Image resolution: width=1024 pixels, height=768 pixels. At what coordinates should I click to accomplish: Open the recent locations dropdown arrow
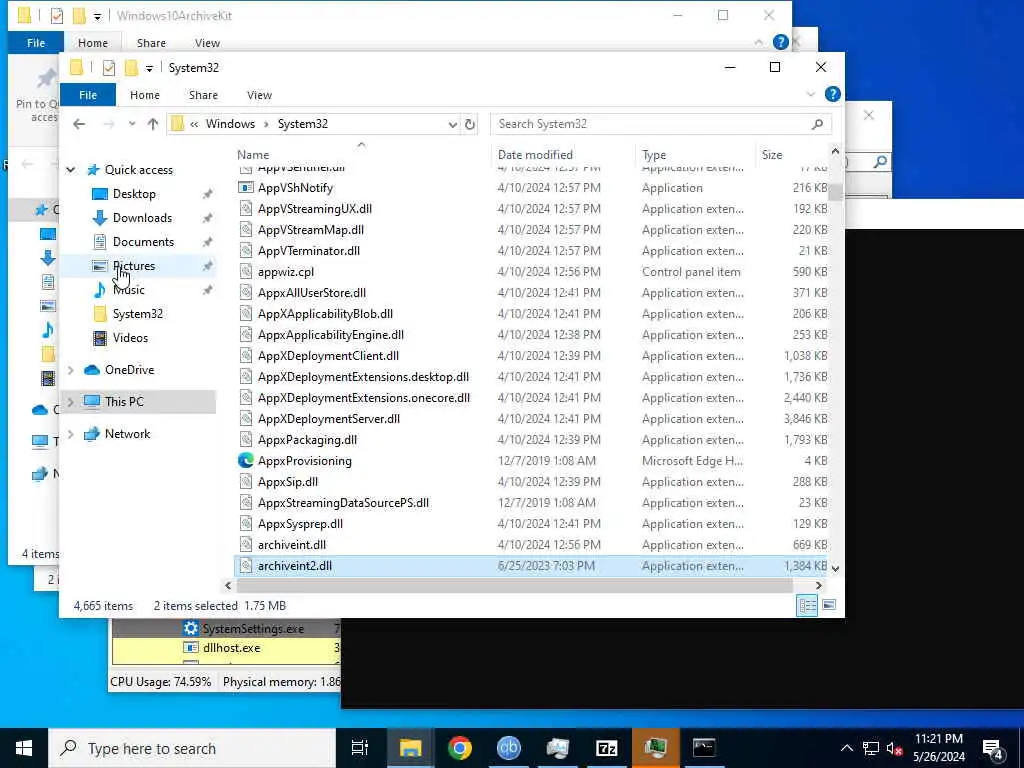(132, 124)
